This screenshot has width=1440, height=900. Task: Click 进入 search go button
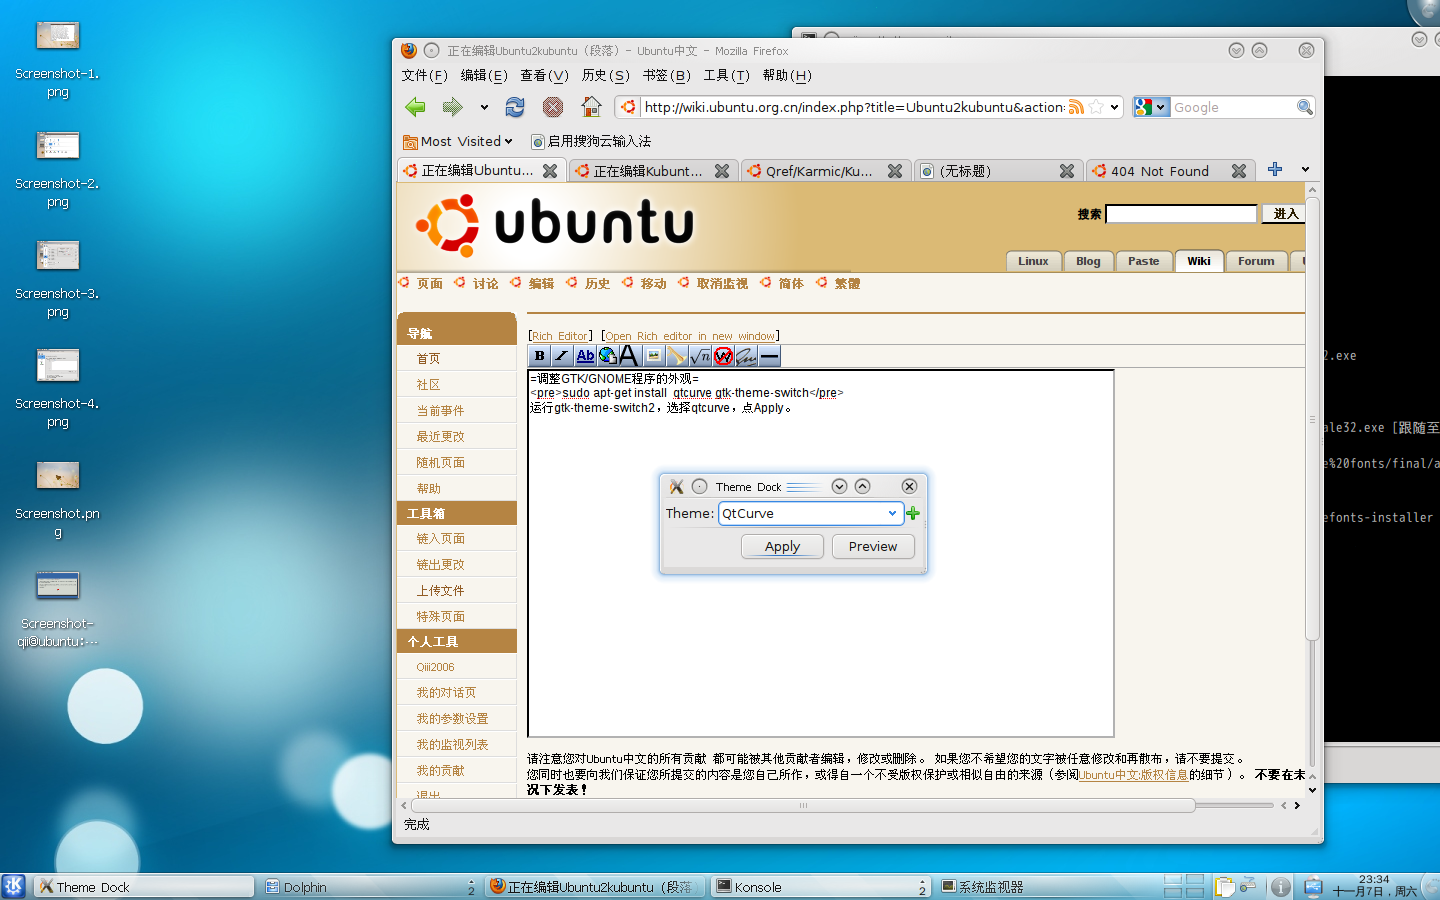tap(1285, 213)
